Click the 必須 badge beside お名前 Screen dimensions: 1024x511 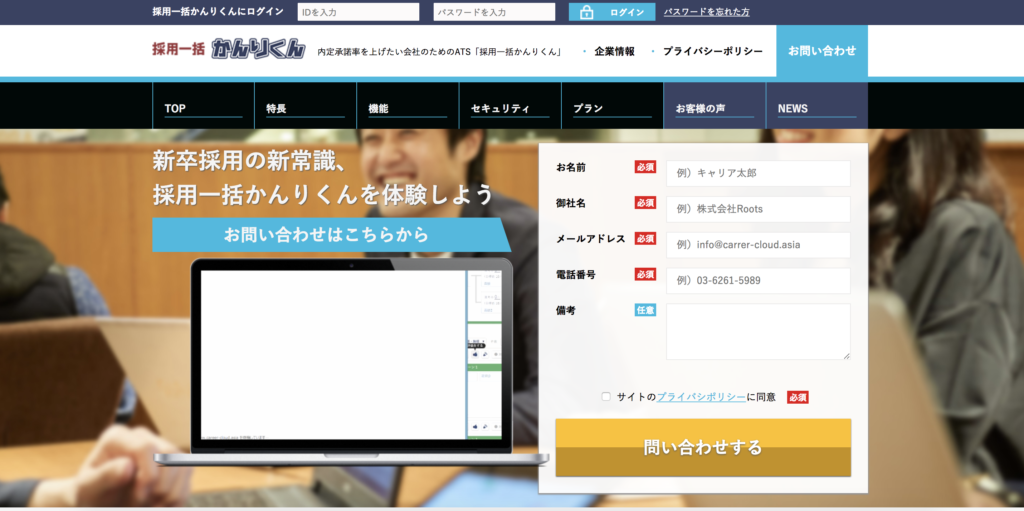645,167
